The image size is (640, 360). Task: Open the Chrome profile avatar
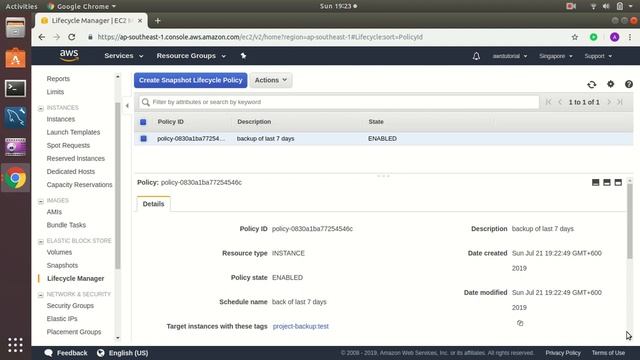click(614, 37)
